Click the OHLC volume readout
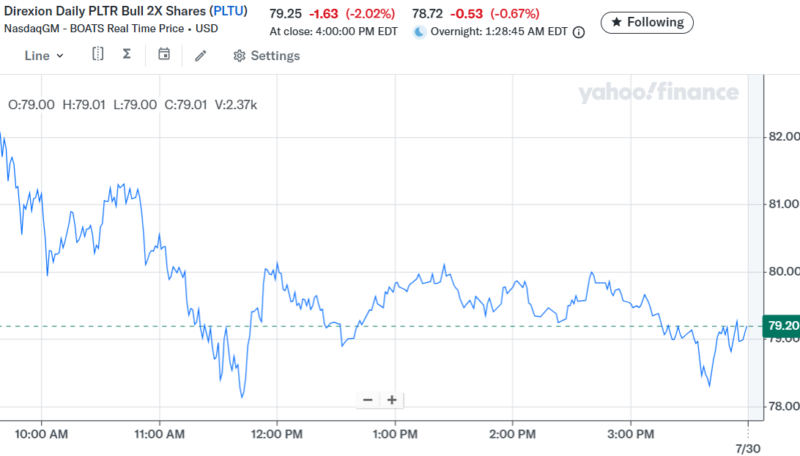The width and height of the screenshot is (800, 456). pos(132,104)
